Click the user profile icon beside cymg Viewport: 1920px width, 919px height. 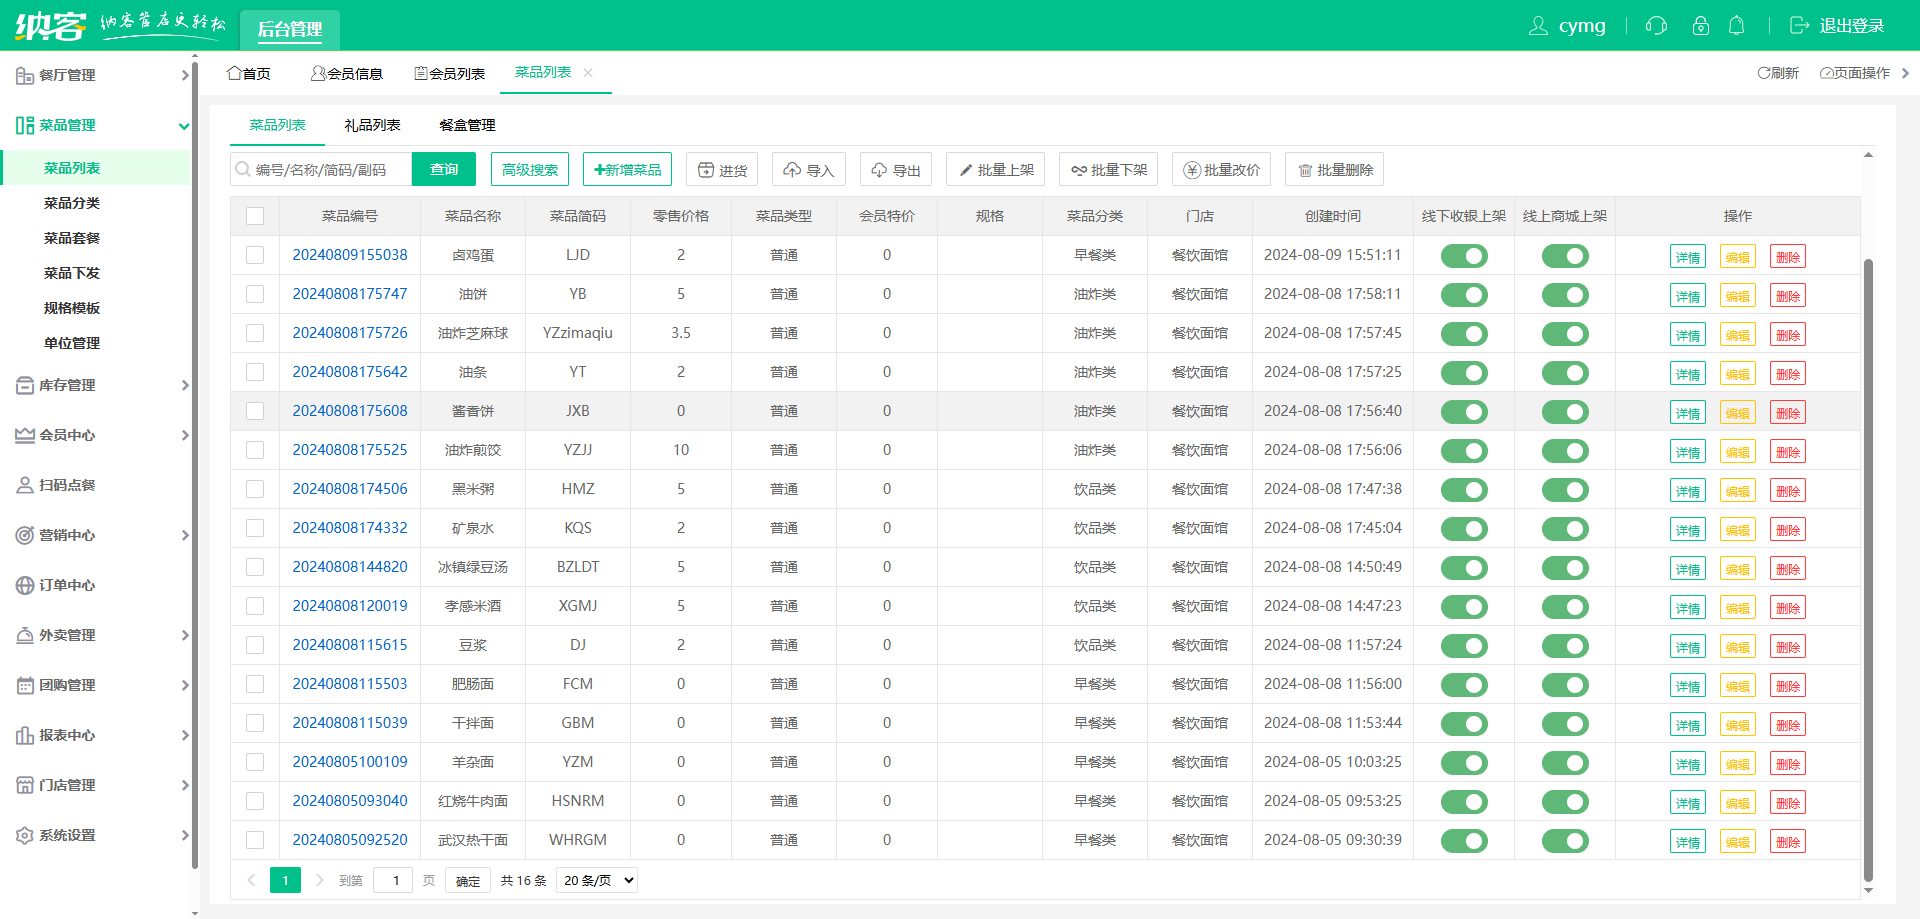(1538, 26)
